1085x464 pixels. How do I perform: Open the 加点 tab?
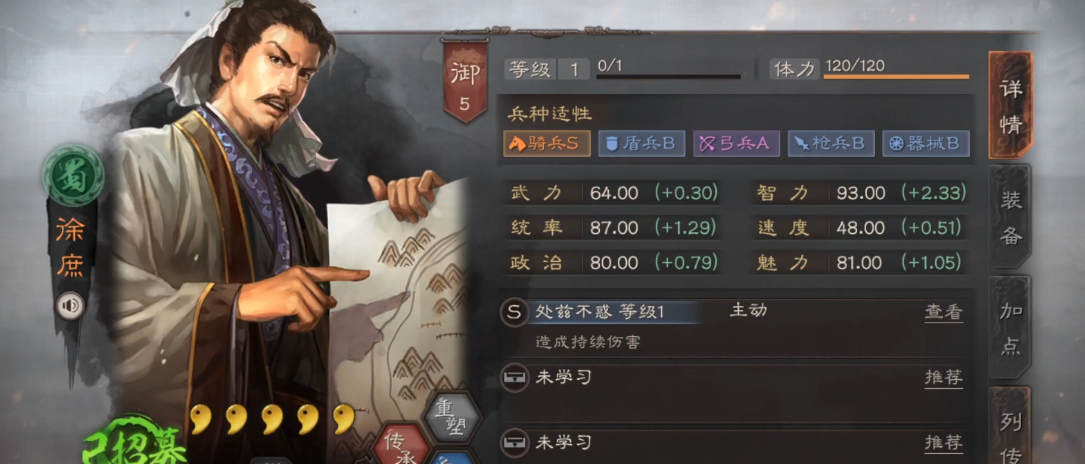pos(1011,327)
